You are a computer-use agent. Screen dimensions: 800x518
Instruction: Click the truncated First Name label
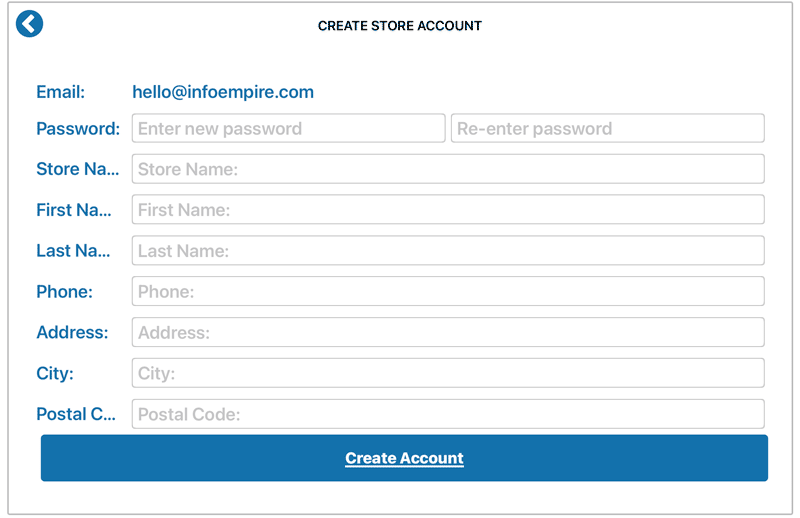(x=74, y=210)
